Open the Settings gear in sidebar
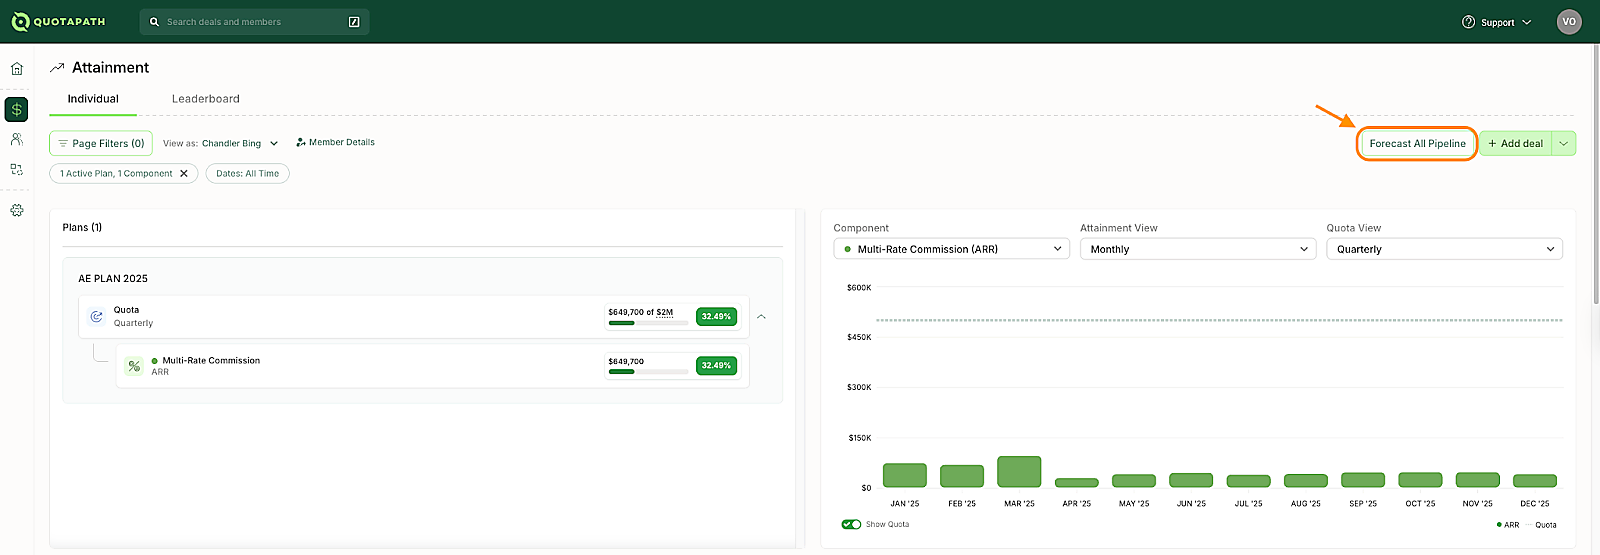Image resolution: width=1600 pixels, height=555 pixels. point(17,210)
